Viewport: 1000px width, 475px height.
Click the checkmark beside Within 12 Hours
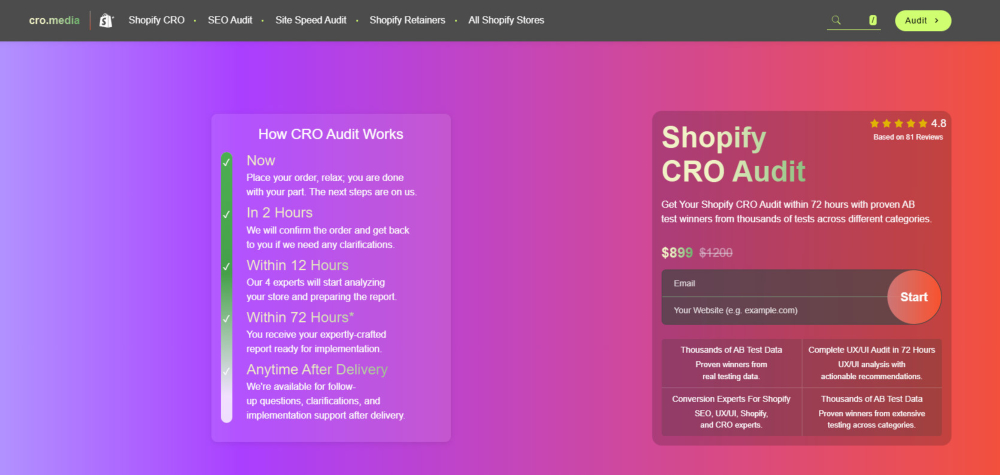(226, 266)
